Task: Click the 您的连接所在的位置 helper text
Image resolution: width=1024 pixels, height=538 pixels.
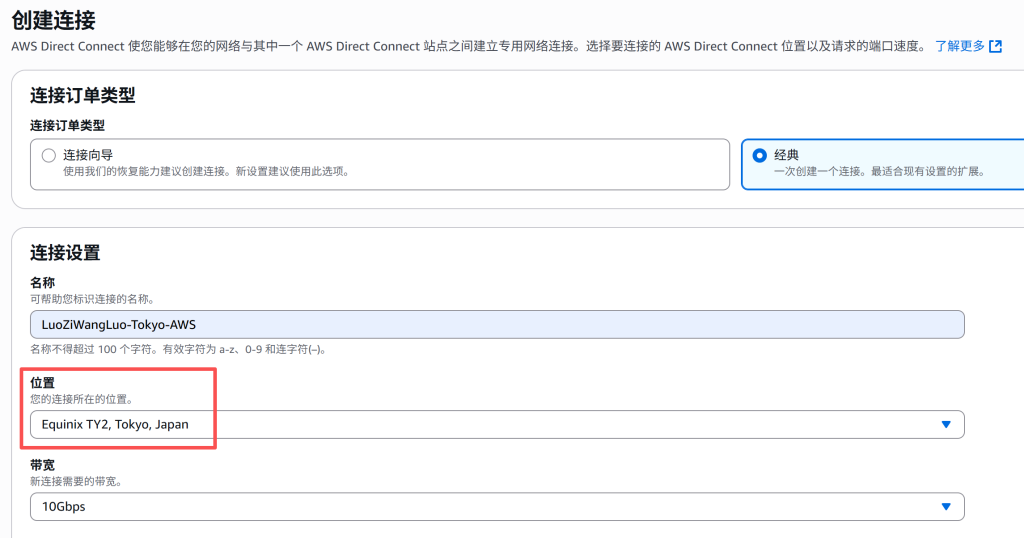Action: pos(81,399)
